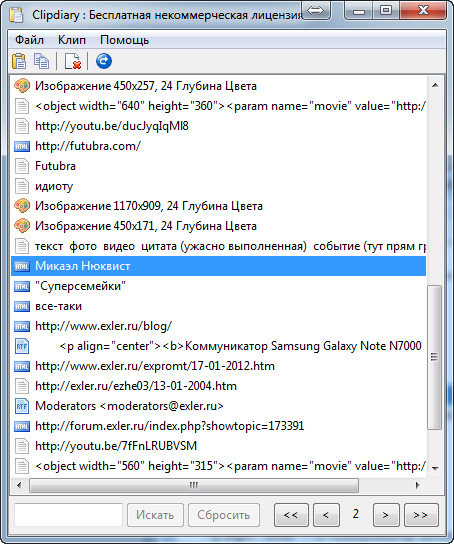Viewport: 454px width, 544px height.
Task: Open the Клип menu
Action: [72, 40]
